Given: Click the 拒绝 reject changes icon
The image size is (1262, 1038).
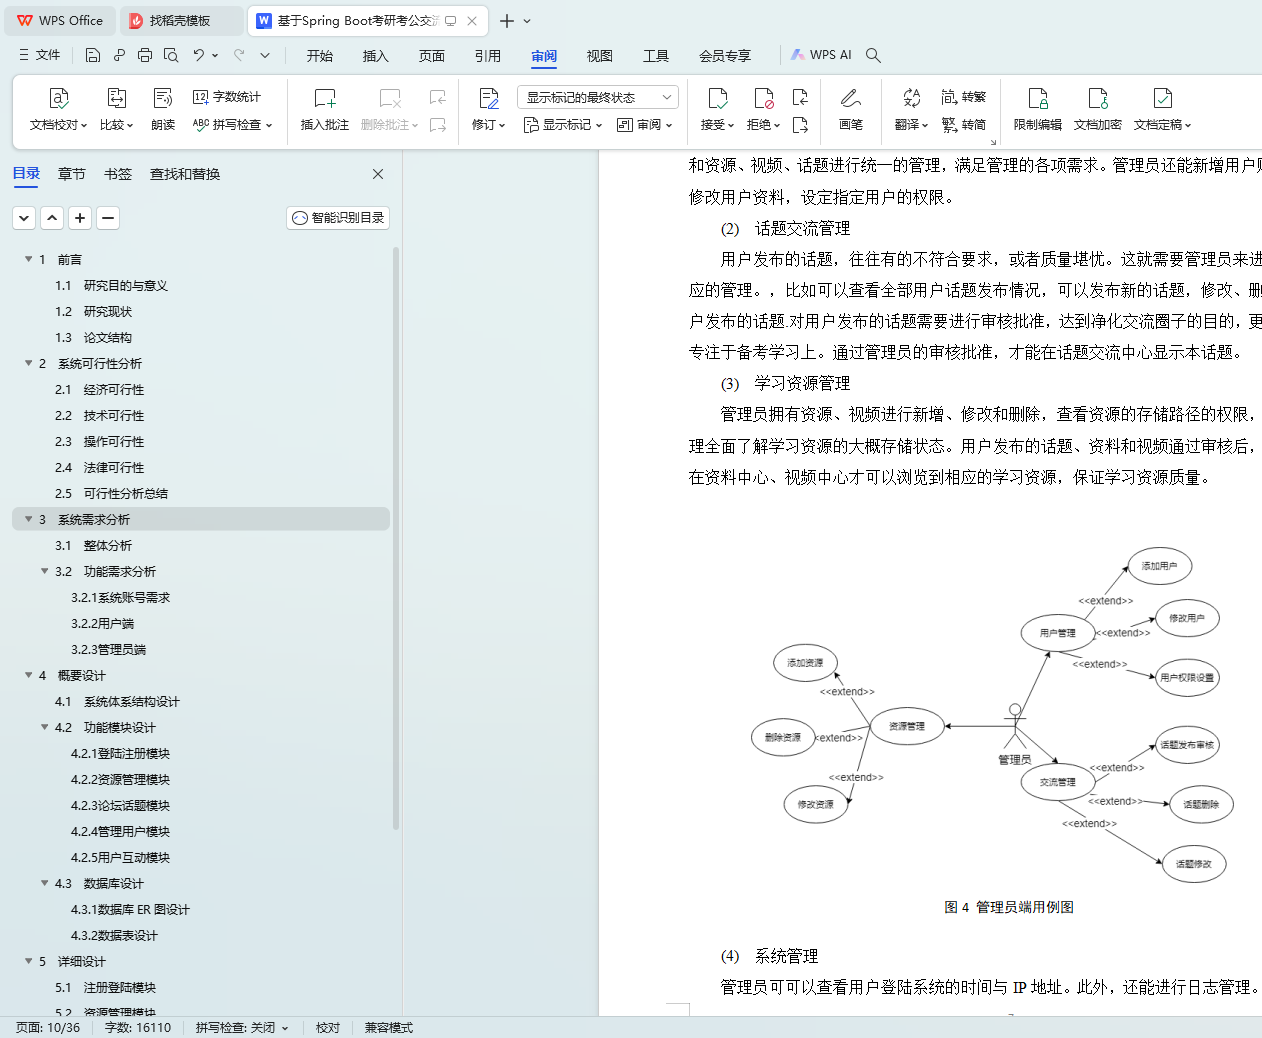Looking at the screenshot, I should click(x=764, y=98).
